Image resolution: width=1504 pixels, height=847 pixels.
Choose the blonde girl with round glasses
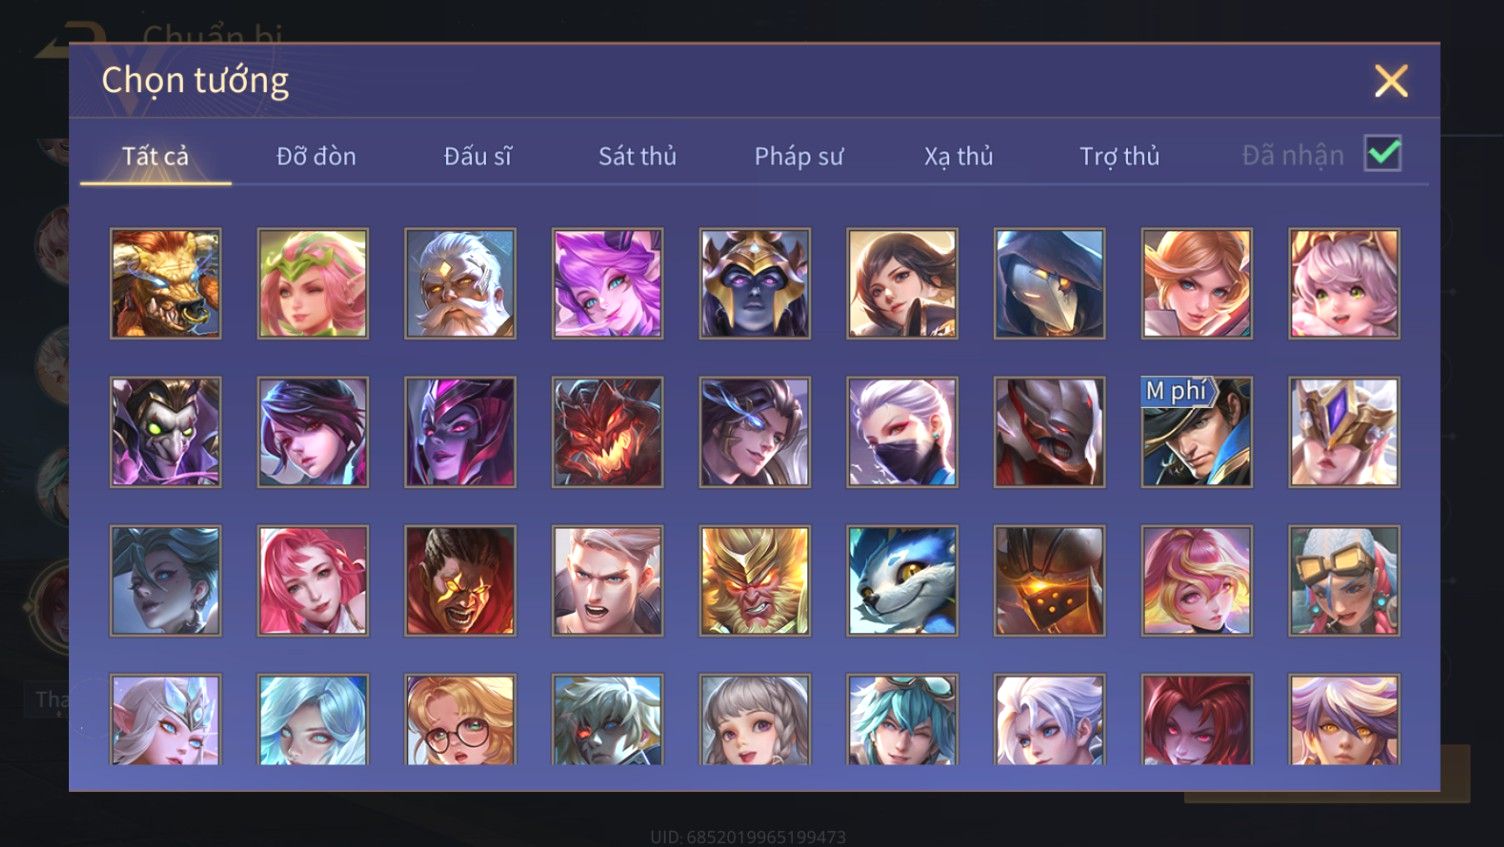[460, 719]
